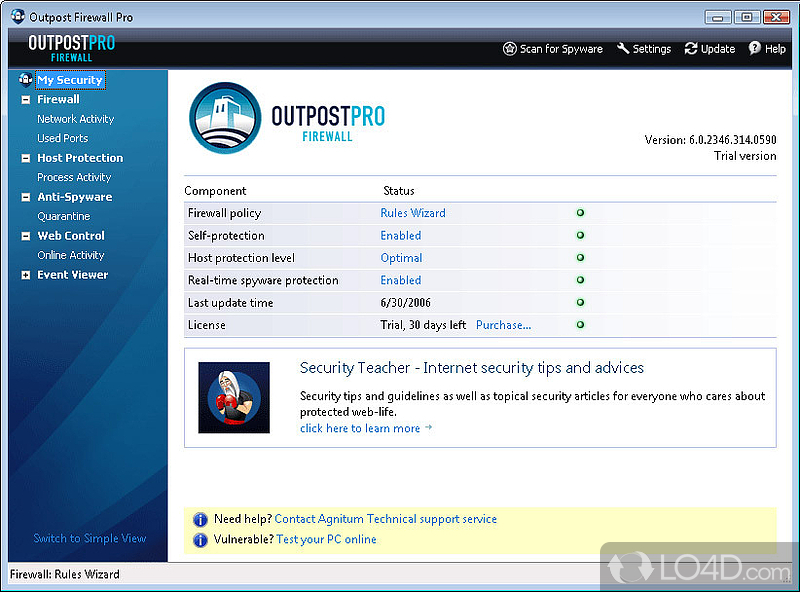Click the Status column header
Viewport: 800px width, 592px height.
(x=398, y=191)
